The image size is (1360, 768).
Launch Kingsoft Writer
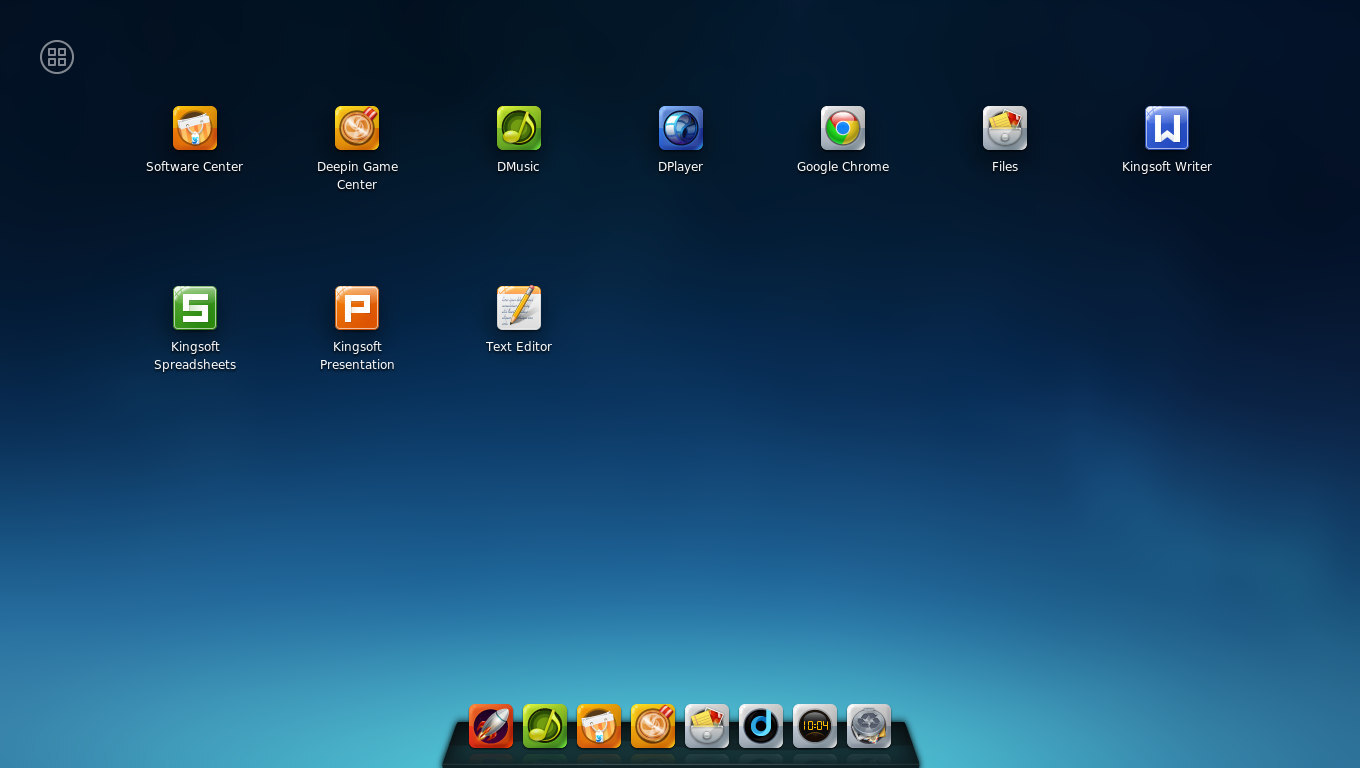[1166, 128]
